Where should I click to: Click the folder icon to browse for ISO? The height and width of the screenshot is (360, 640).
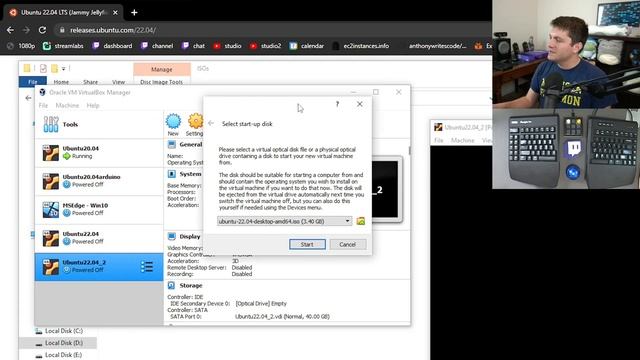pyautogui.click(x=360, y=221)
